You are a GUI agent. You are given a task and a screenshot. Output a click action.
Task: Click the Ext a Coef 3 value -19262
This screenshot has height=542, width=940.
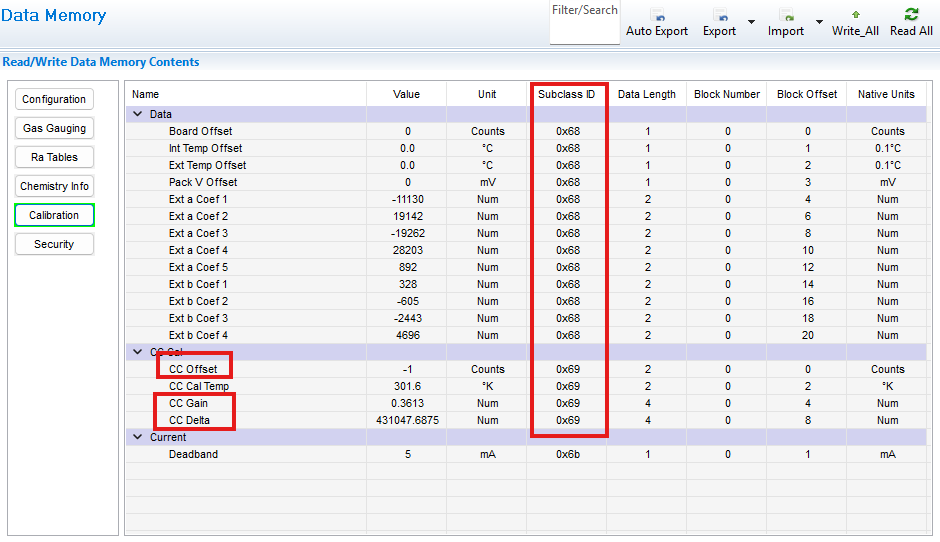[408, 233]
